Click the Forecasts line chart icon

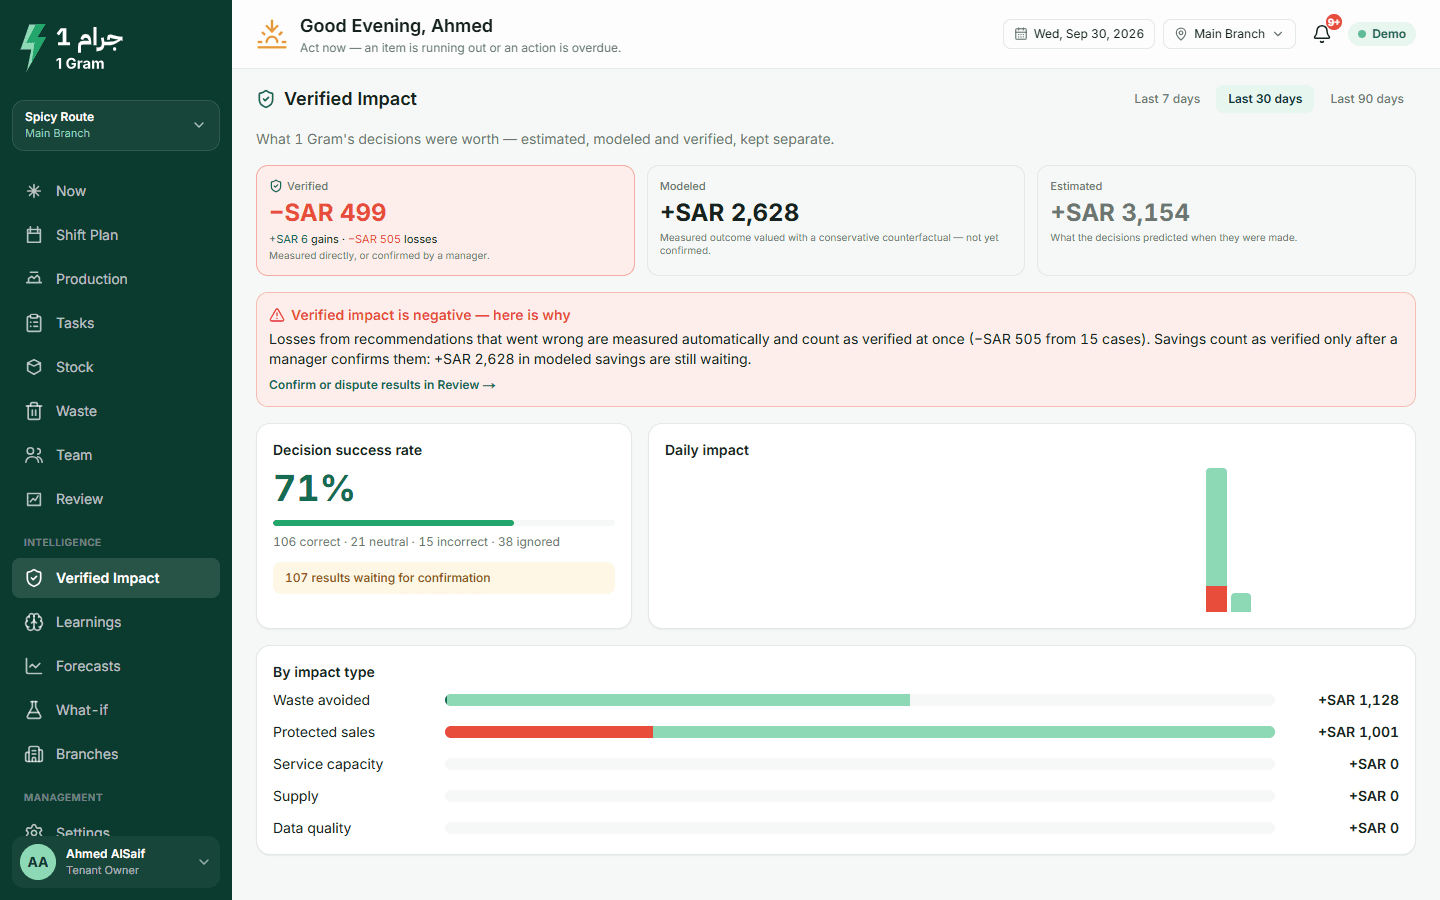[x=34, y=666]
